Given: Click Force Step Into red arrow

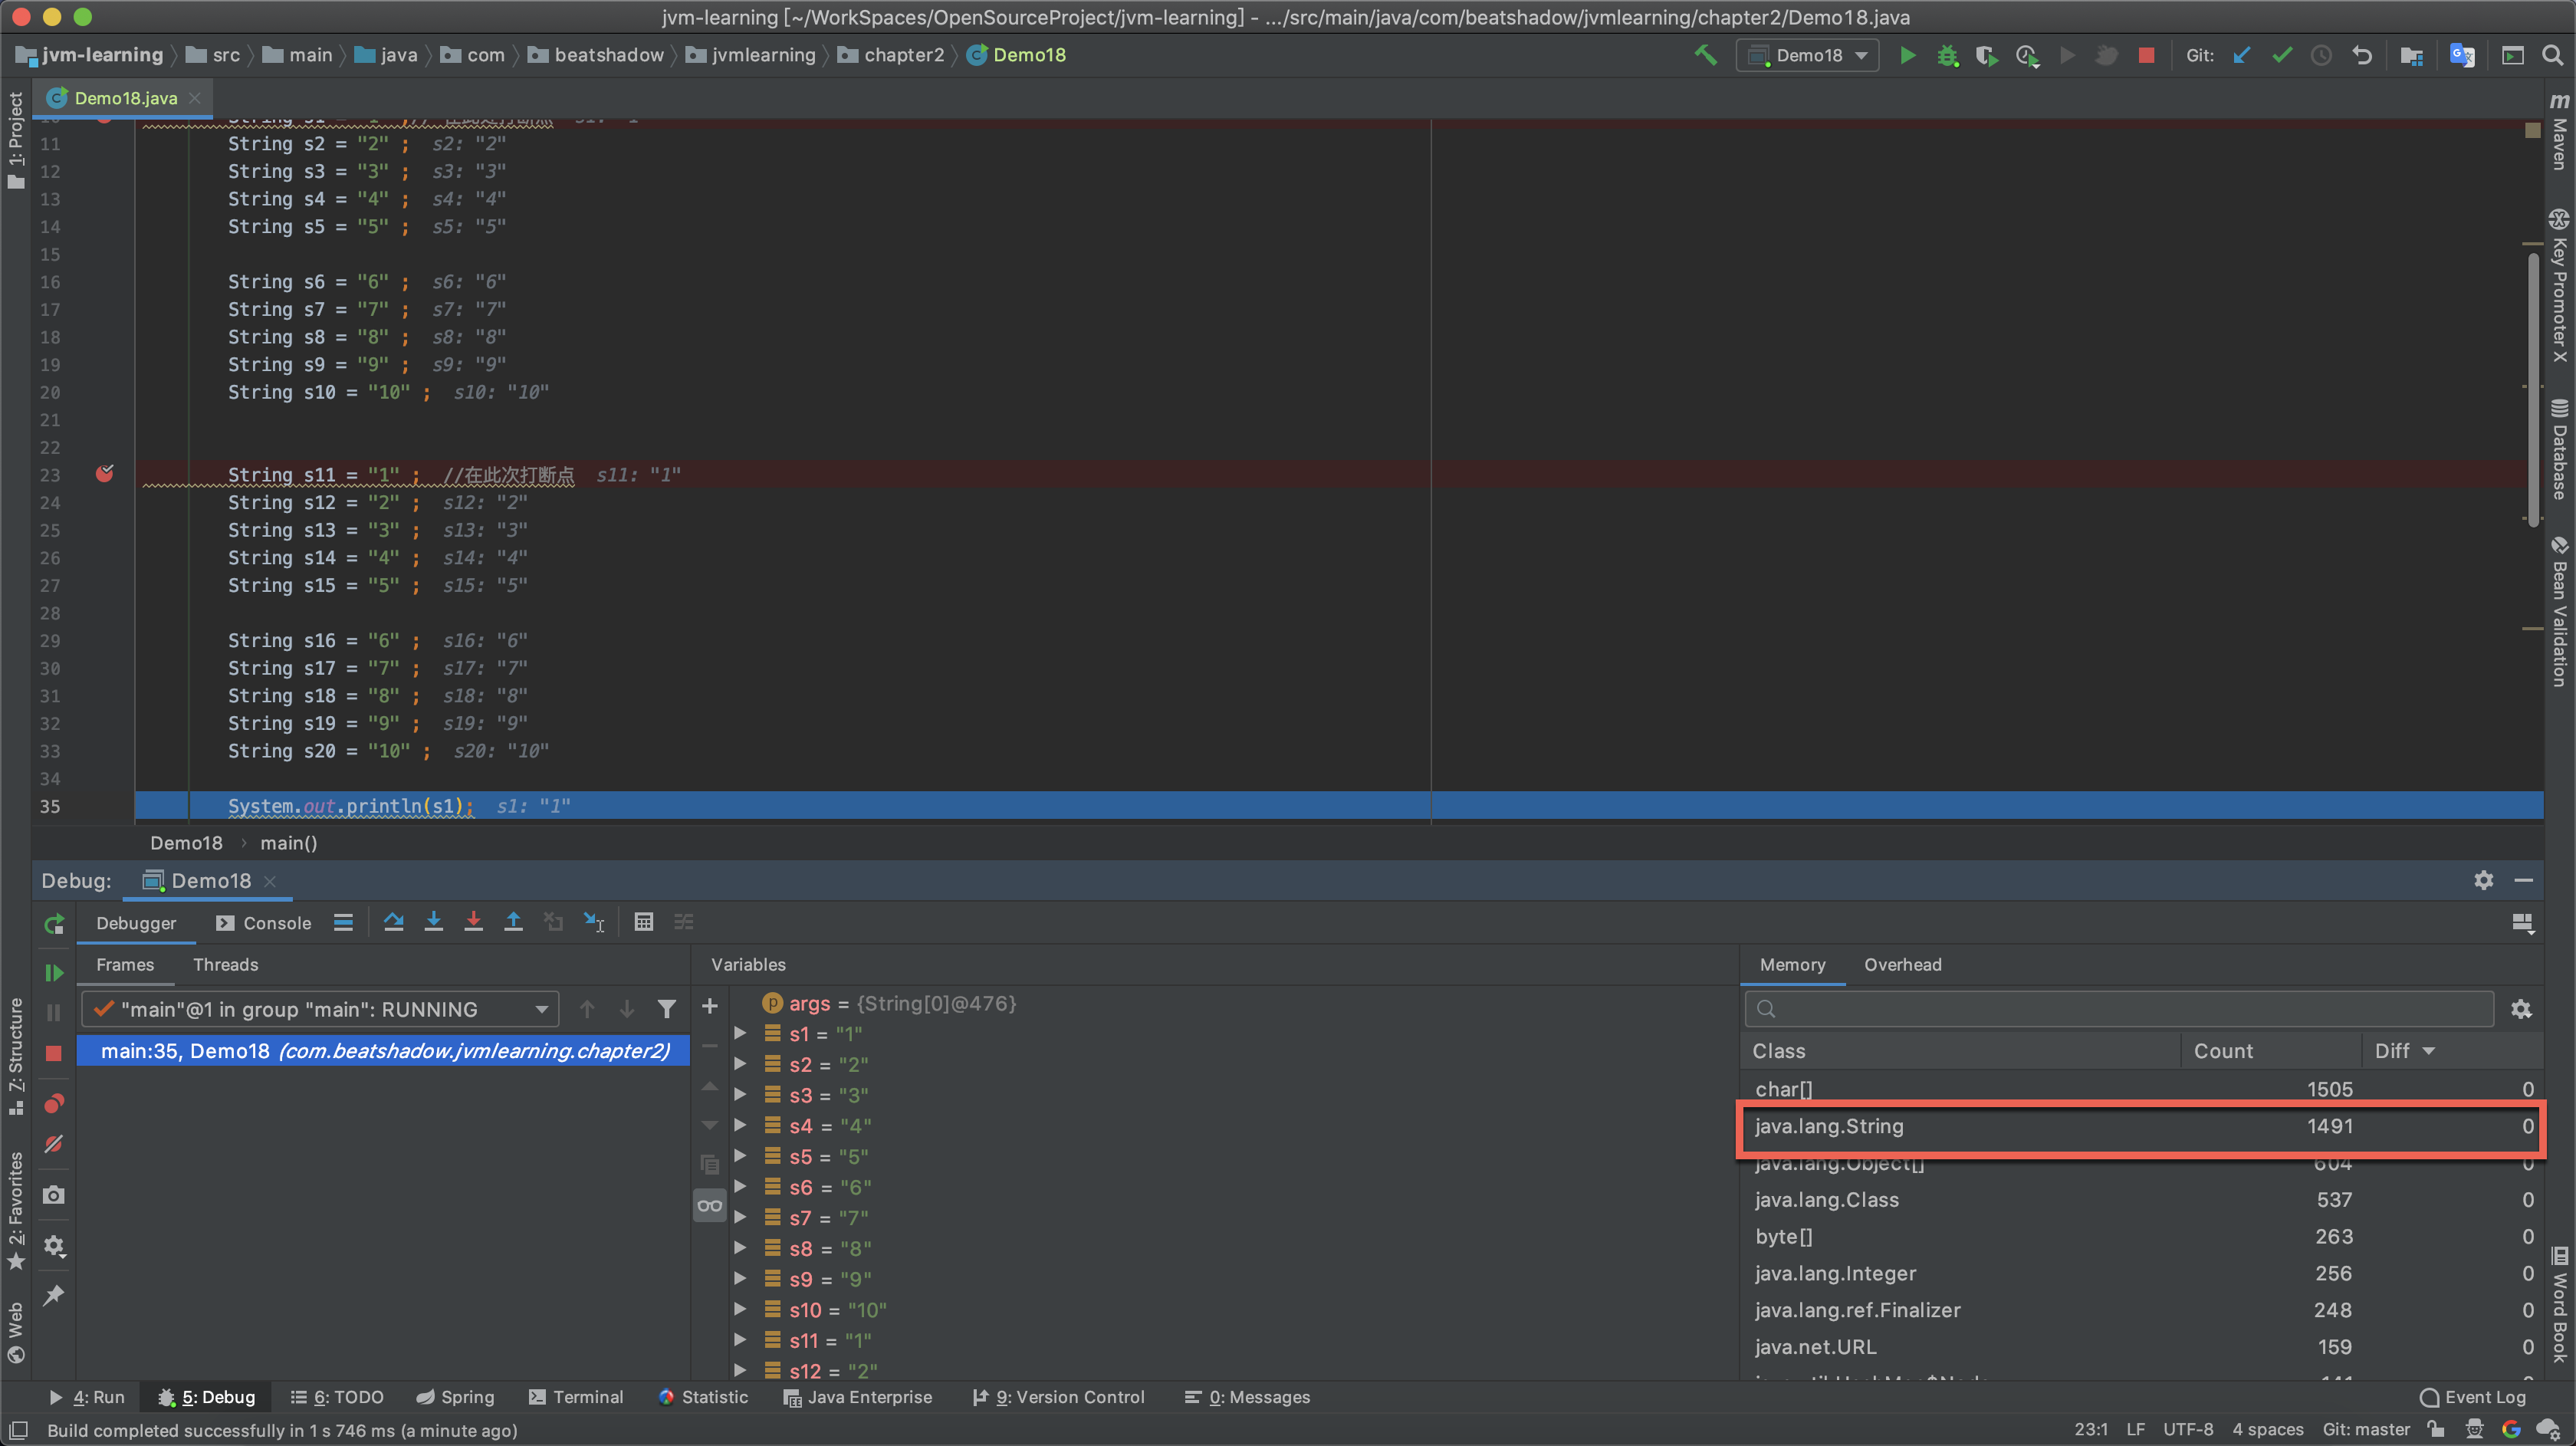Looking at the screenshot, I should (x=473, y=922).
